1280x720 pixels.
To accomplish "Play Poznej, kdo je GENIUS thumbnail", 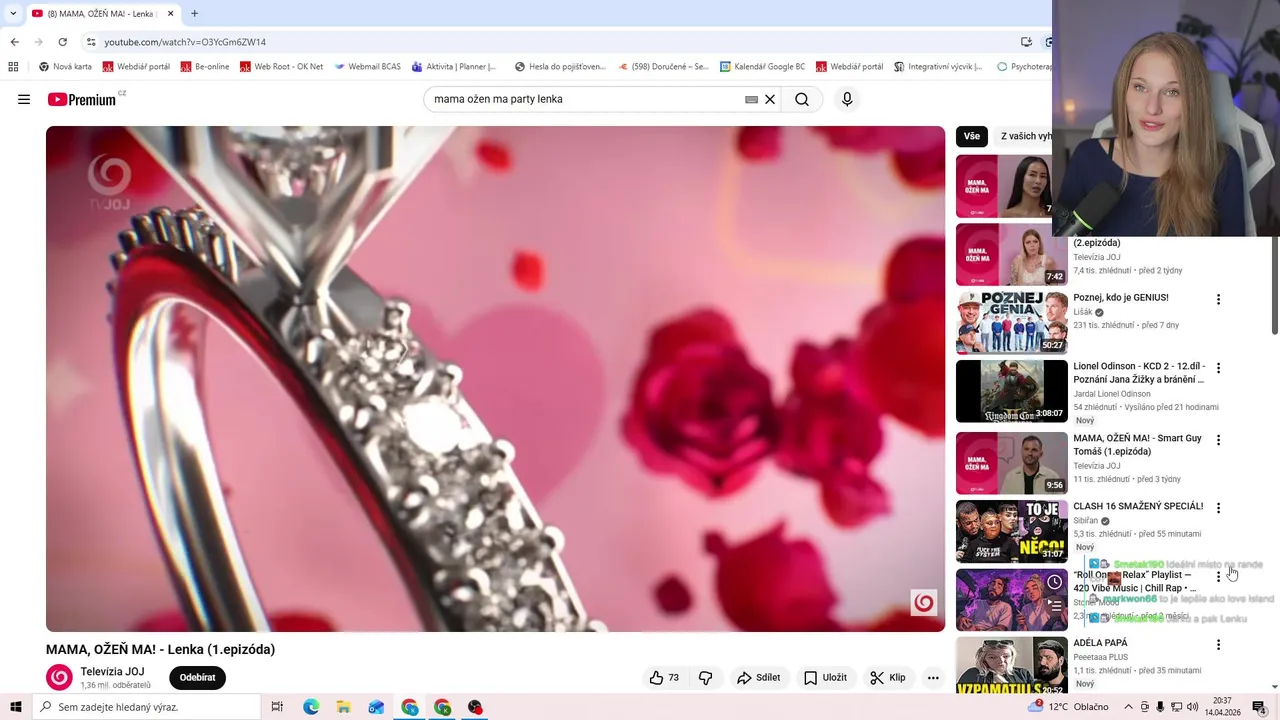I will pos(1012,322).
